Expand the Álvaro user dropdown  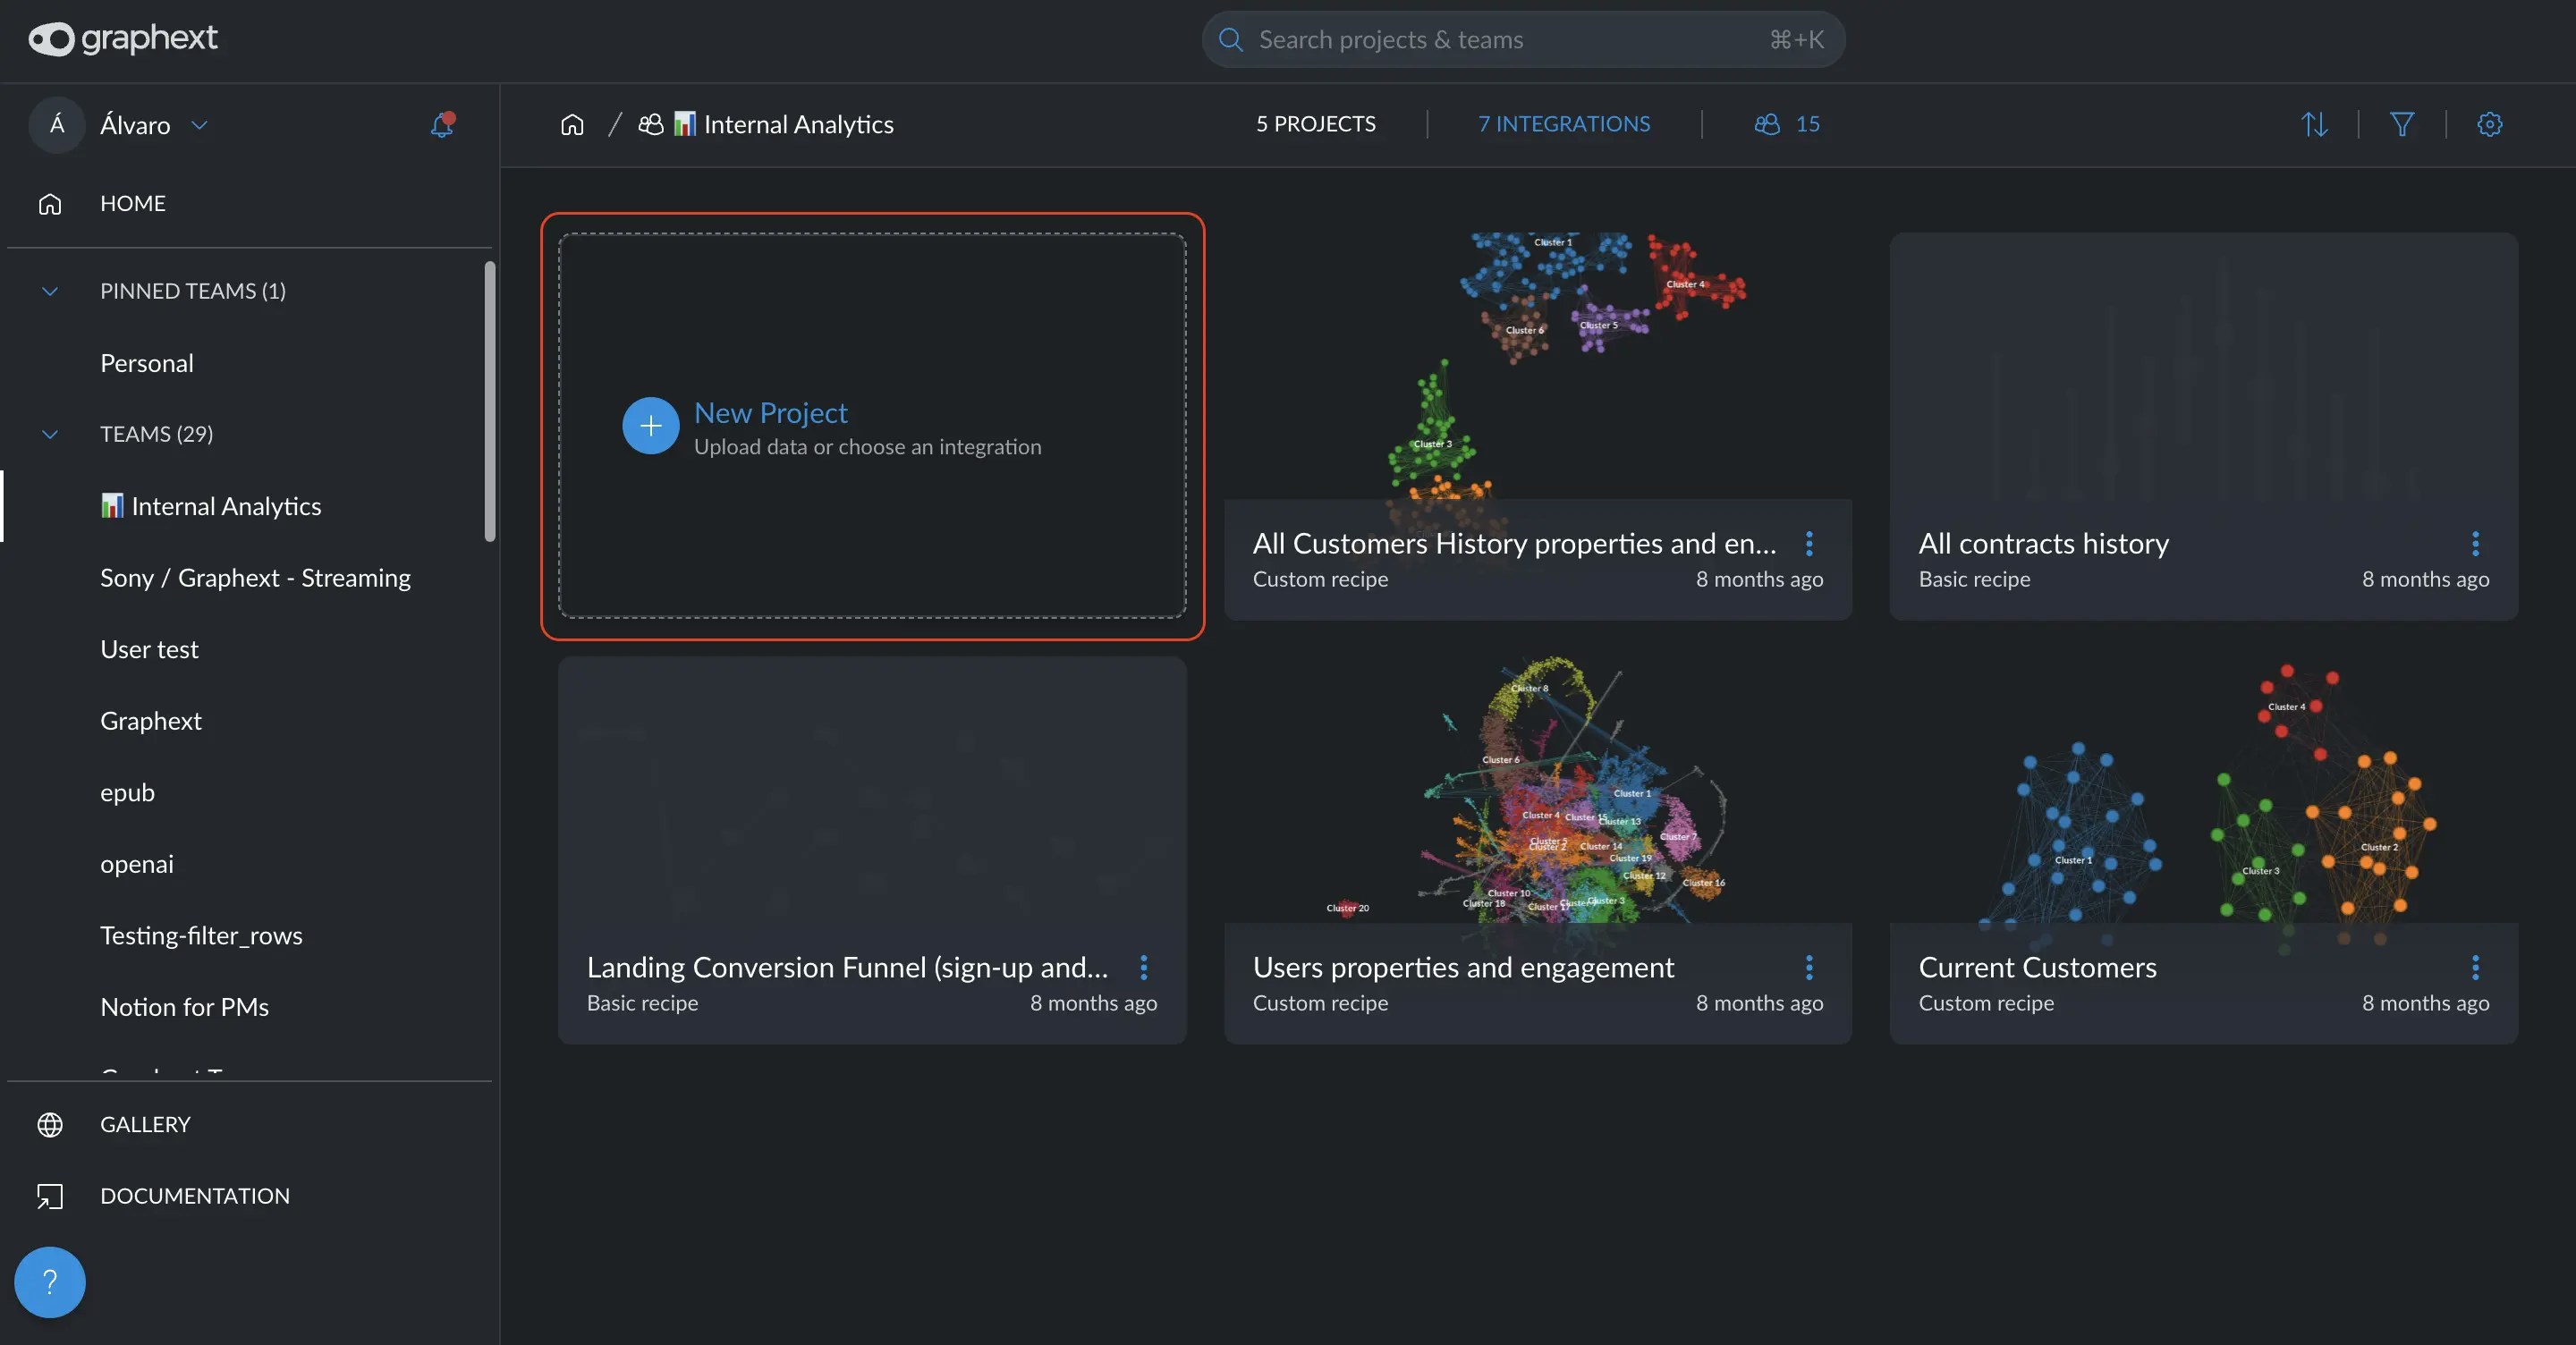pyautogui.click(x=199, y=125)
